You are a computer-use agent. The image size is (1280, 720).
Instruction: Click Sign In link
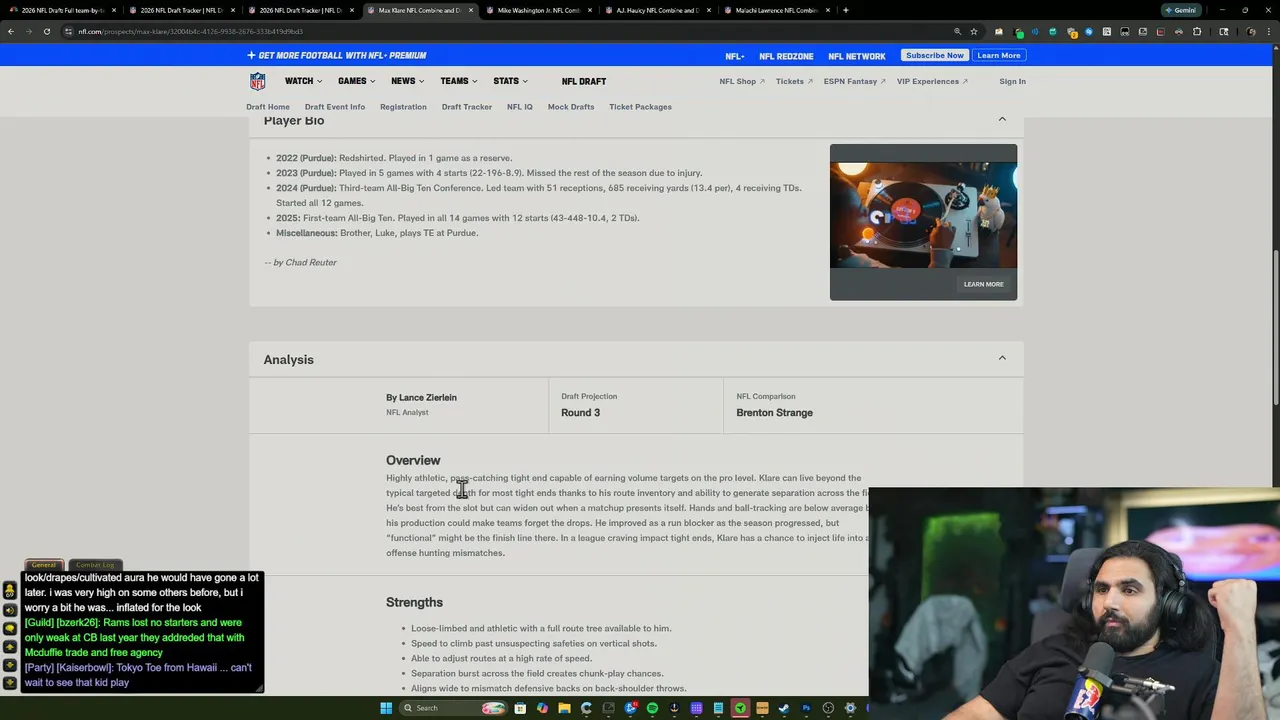[x=1012, y=81]
